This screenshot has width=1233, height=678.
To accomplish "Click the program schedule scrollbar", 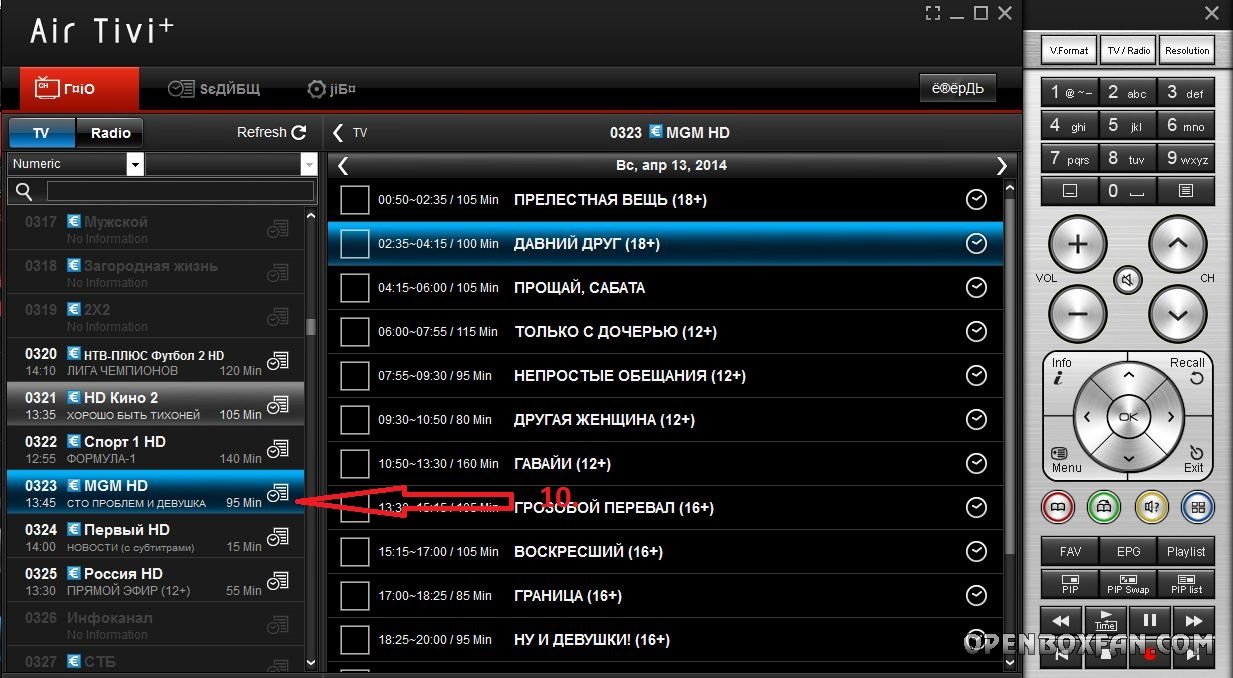I will [1009, 375].
